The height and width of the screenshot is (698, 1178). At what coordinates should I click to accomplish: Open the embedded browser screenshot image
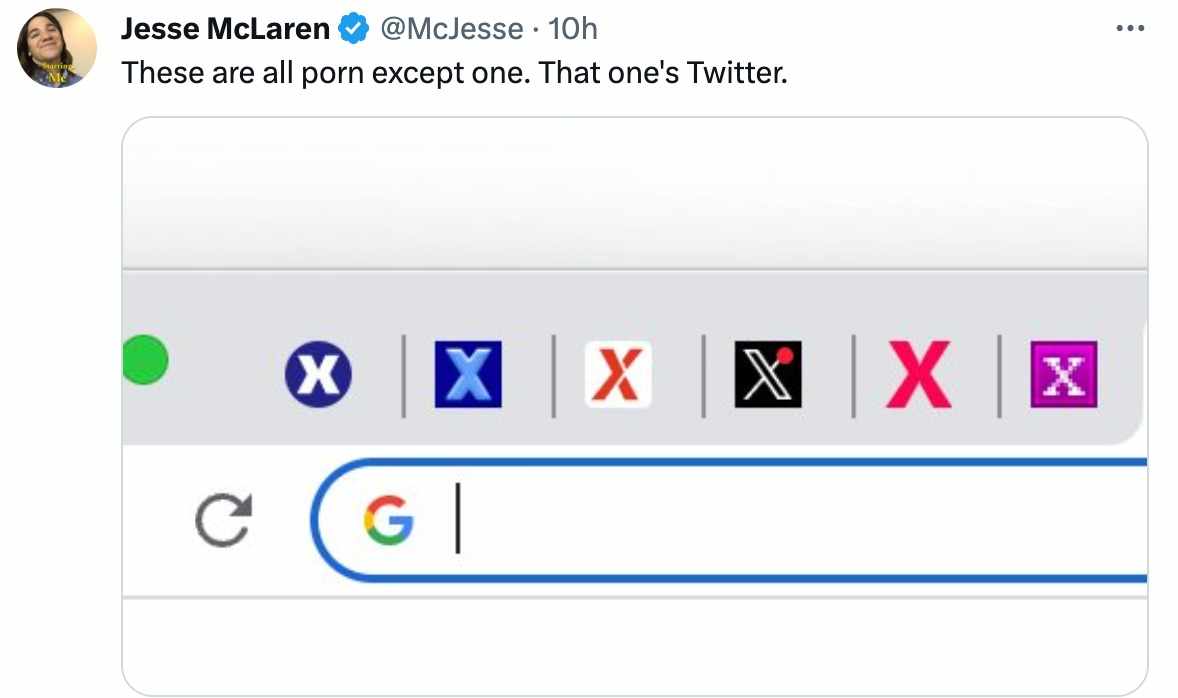click(634, 200)
